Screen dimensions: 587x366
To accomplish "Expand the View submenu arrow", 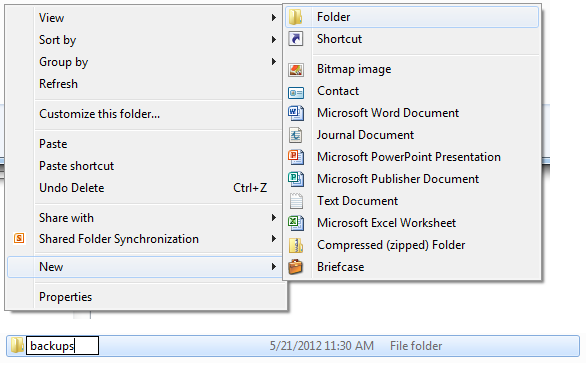I will pyautogui.click(x=274, y=18).
